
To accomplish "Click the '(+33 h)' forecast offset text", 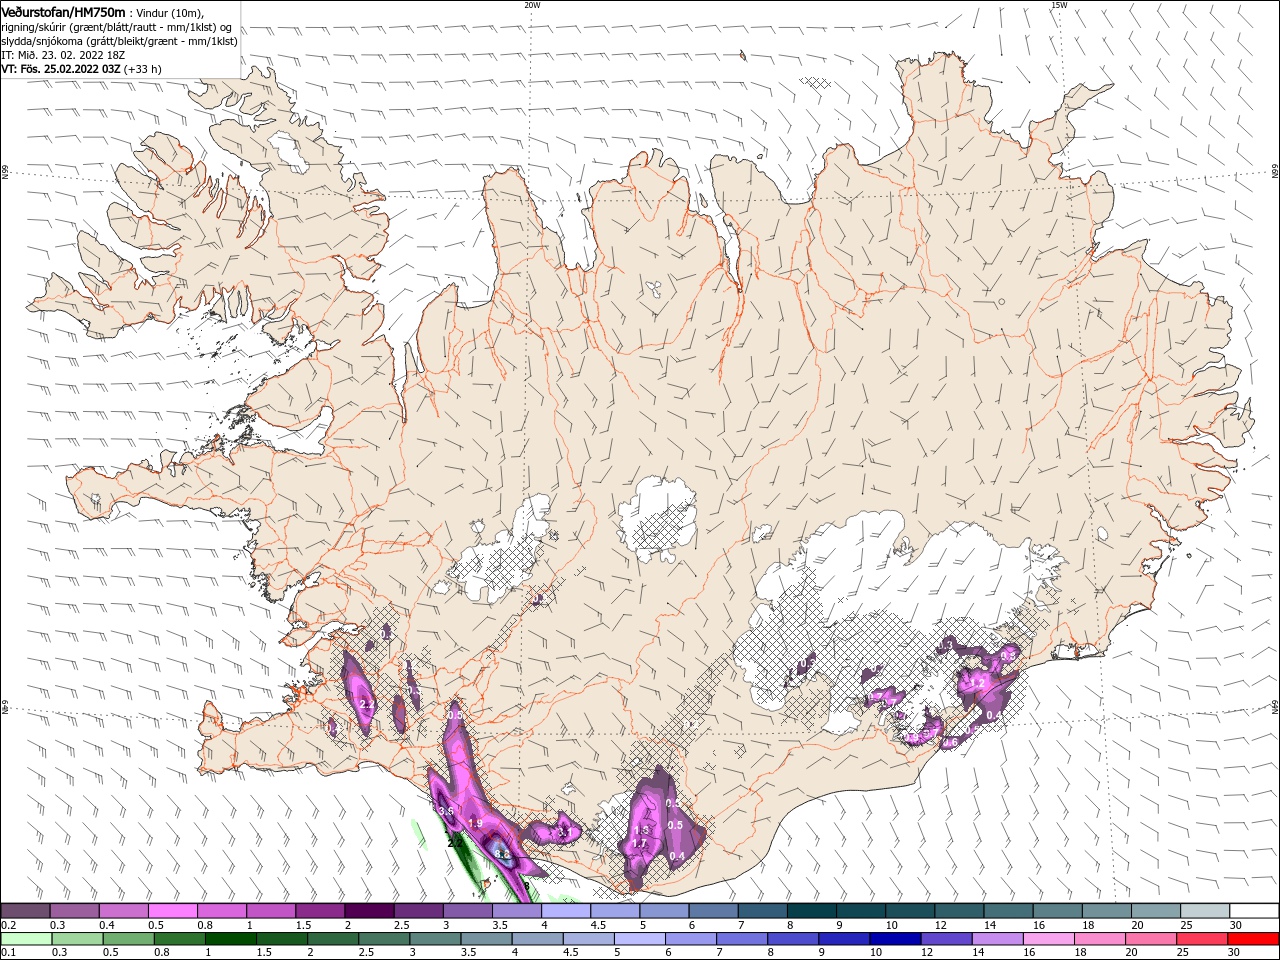I will (x=143, y=69).
